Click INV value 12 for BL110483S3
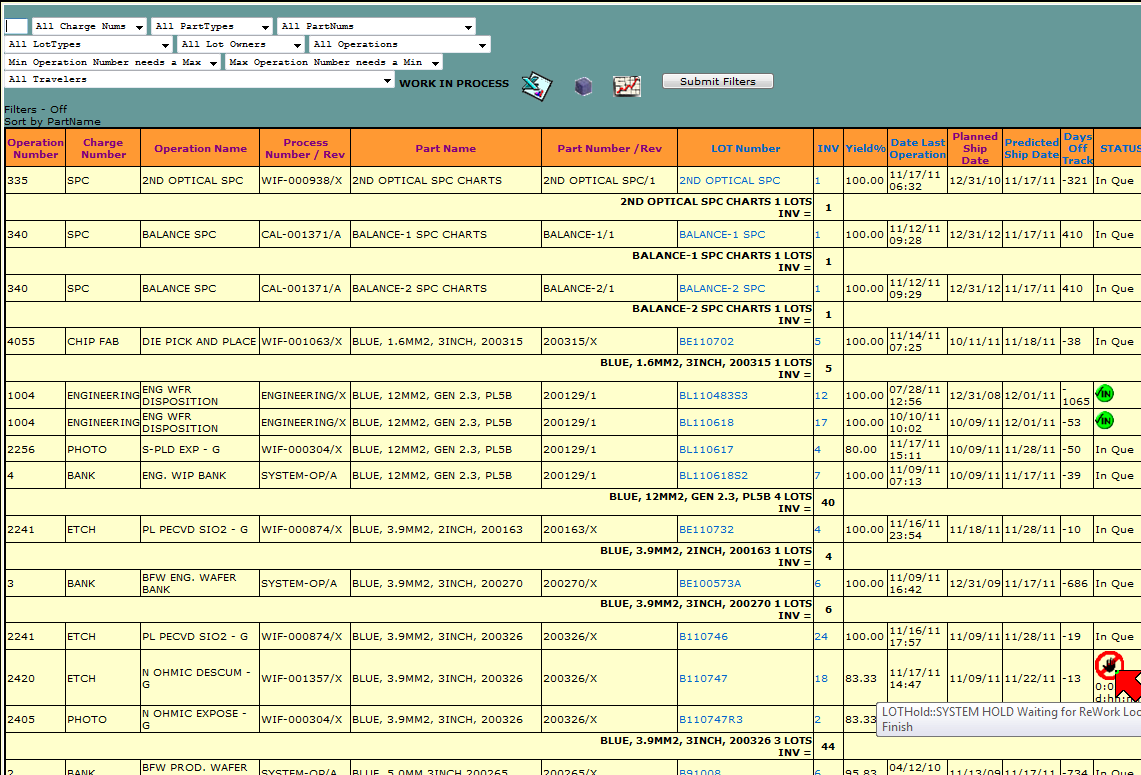The width and height of the screenshot is (1141, 775). tap(821, 396)
